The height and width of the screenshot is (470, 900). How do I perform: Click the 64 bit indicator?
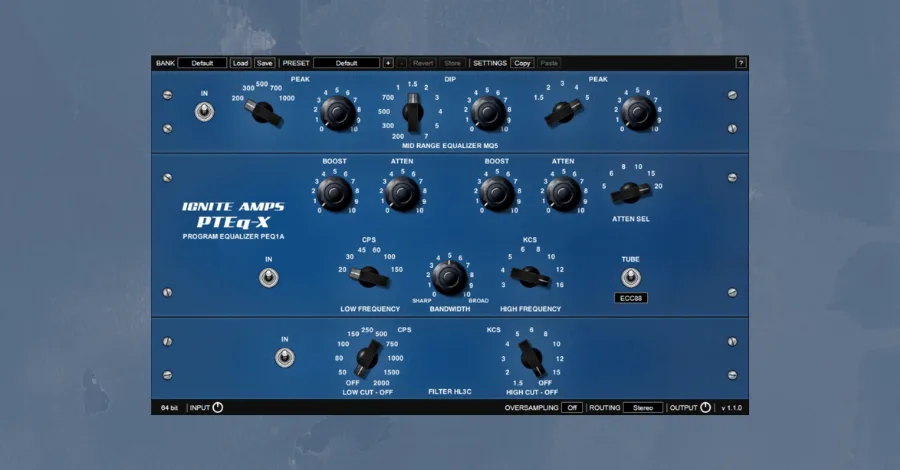pyautogui.click(x=169, y=408)
